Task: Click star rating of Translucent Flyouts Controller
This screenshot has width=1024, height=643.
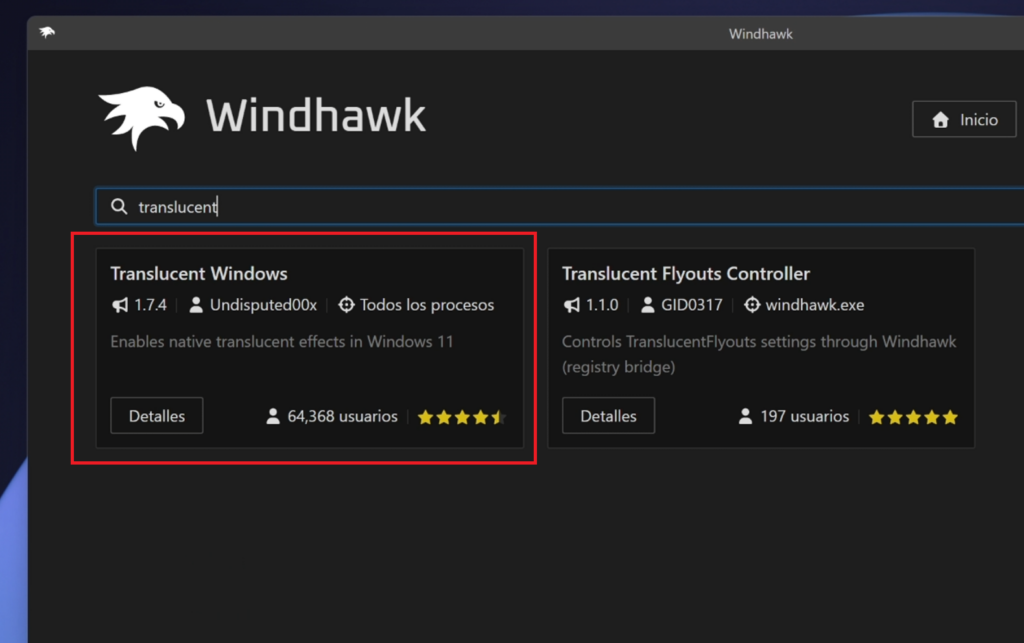Action: (x=913, y=417)
